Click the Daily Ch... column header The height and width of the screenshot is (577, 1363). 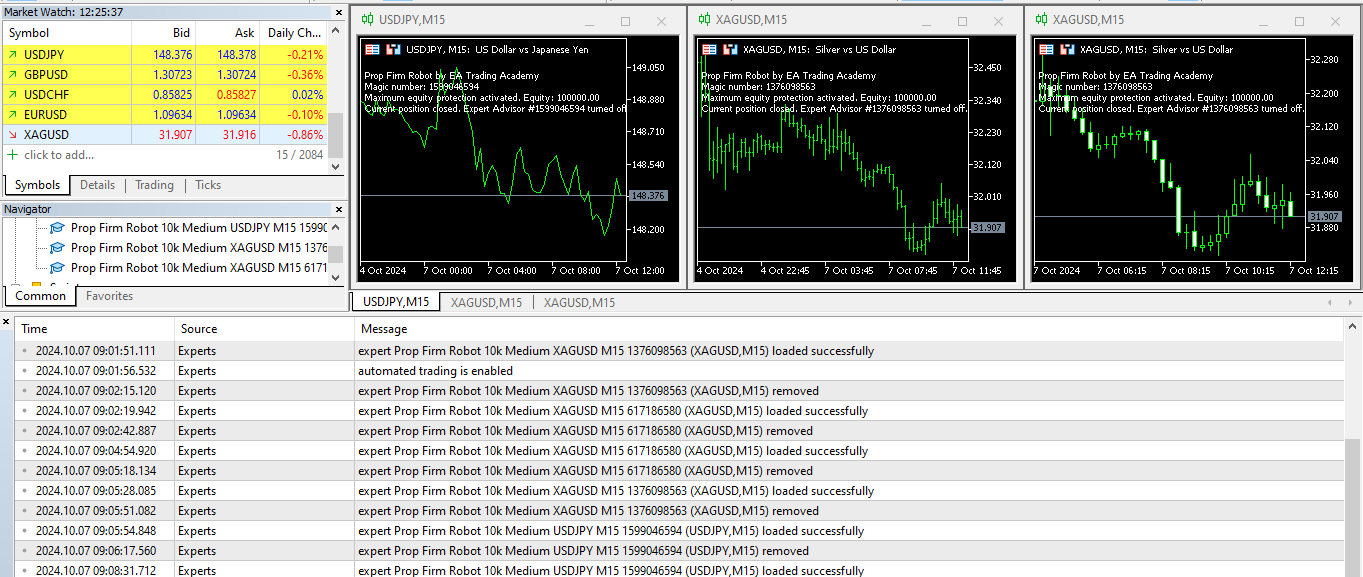[294, 33]
